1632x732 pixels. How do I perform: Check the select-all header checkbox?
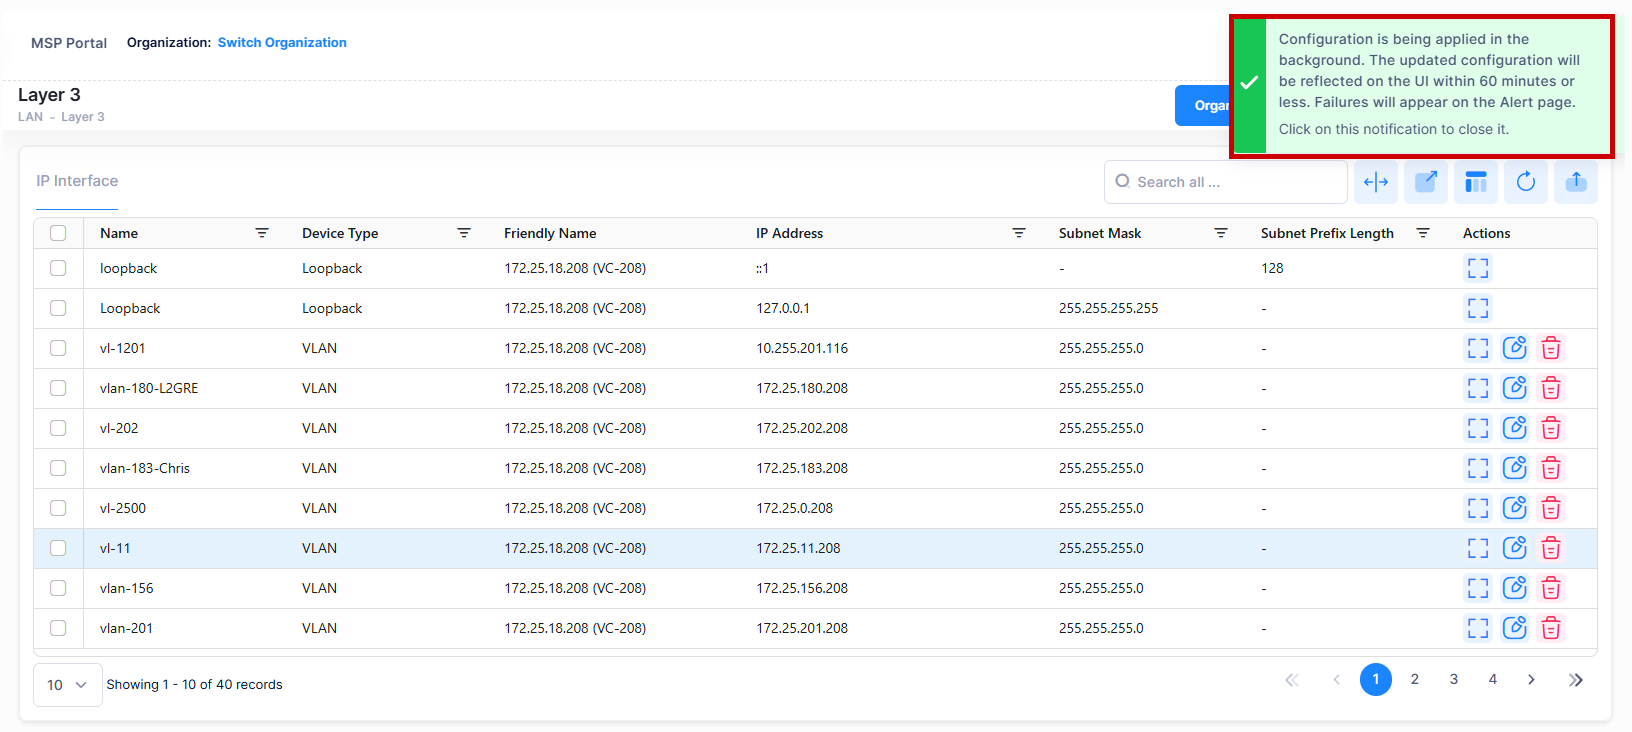pos(58,233)
